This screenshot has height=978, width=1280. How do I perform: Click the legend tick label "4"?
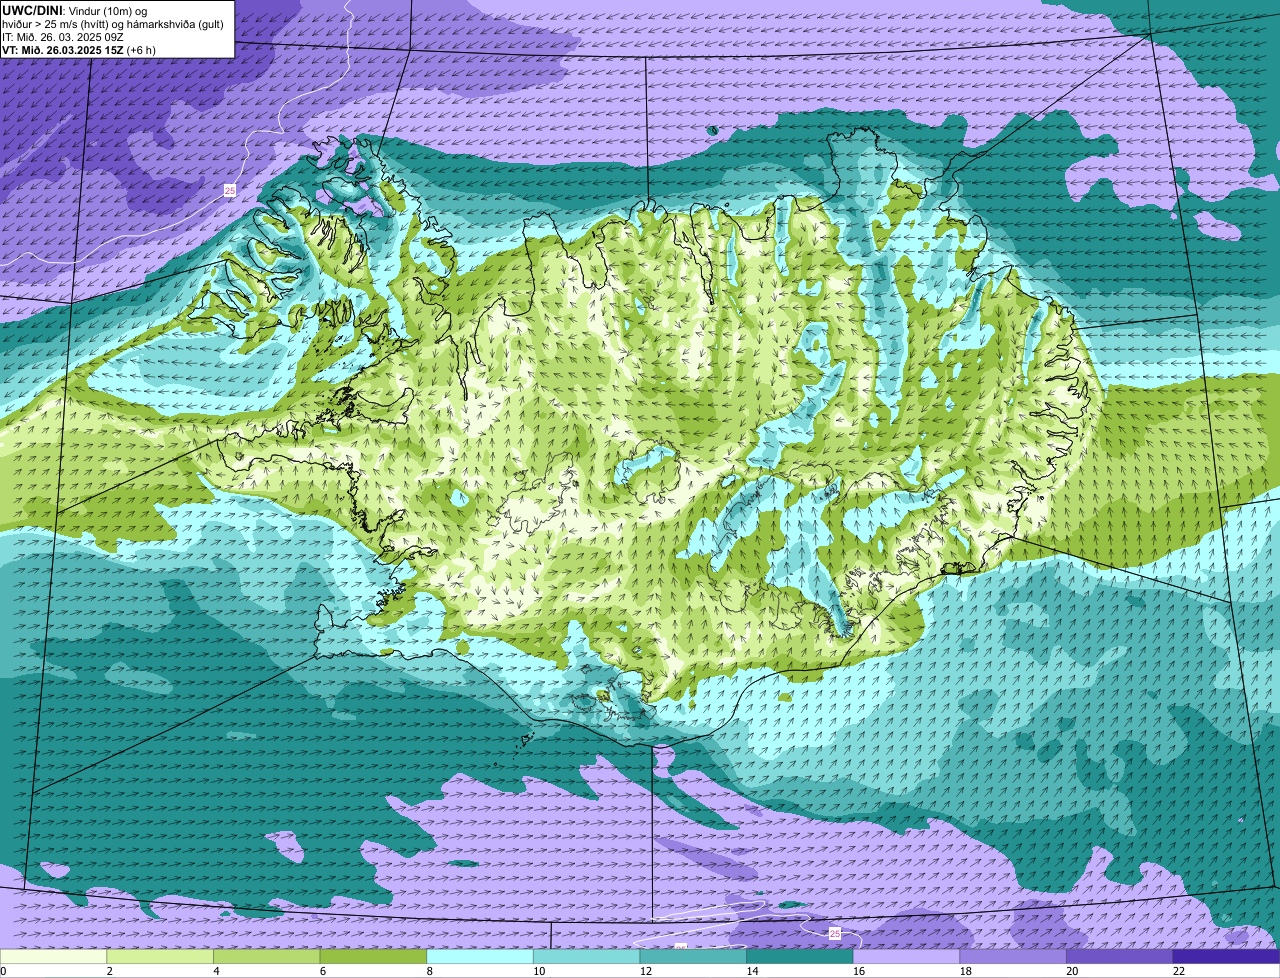[216, 971]
